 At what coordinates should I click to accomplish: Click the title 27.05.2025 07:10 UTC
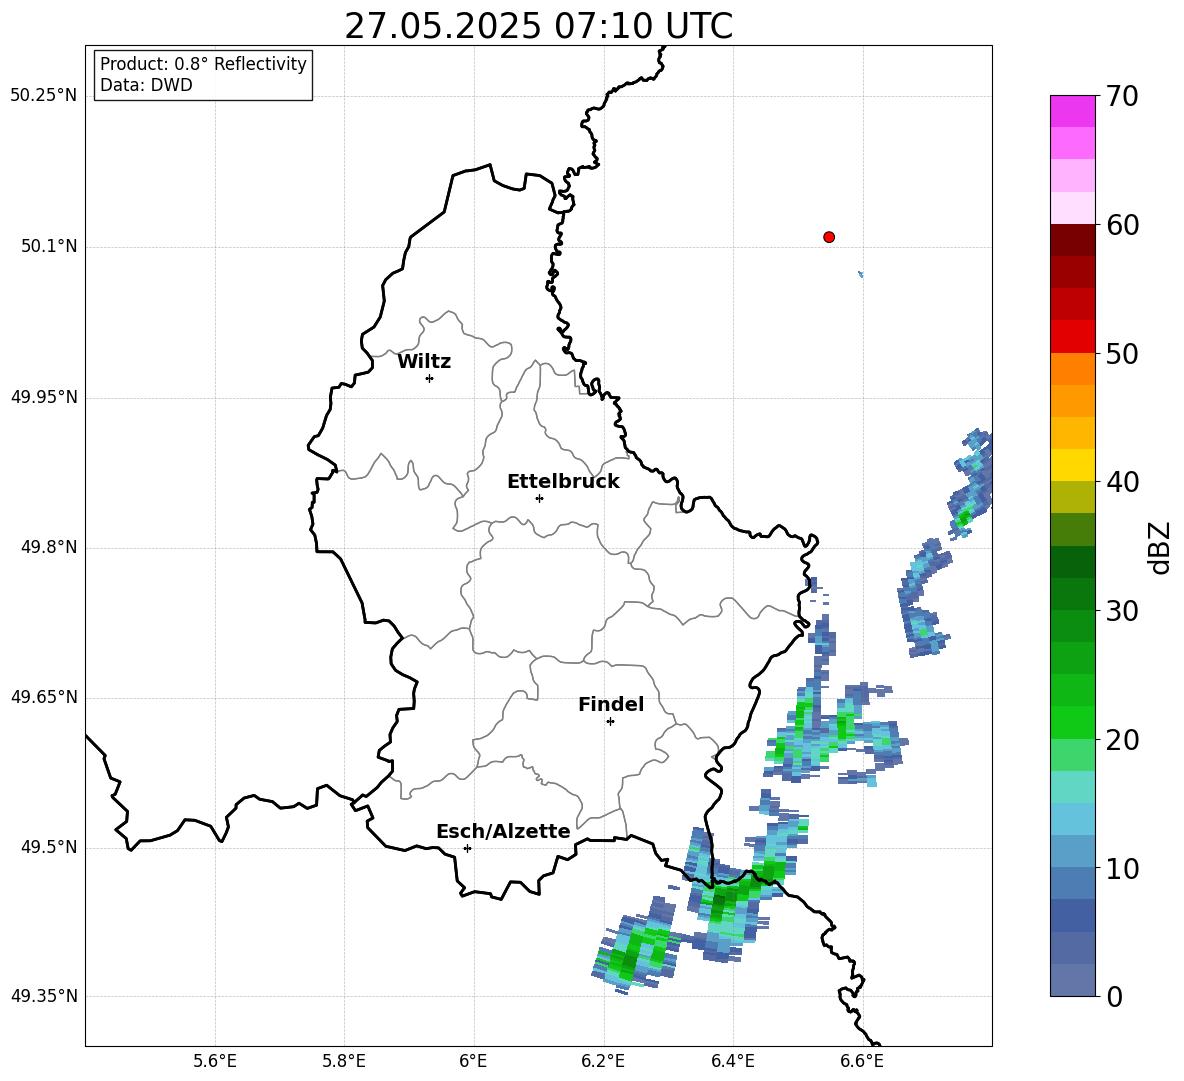[x=539, y=26]
